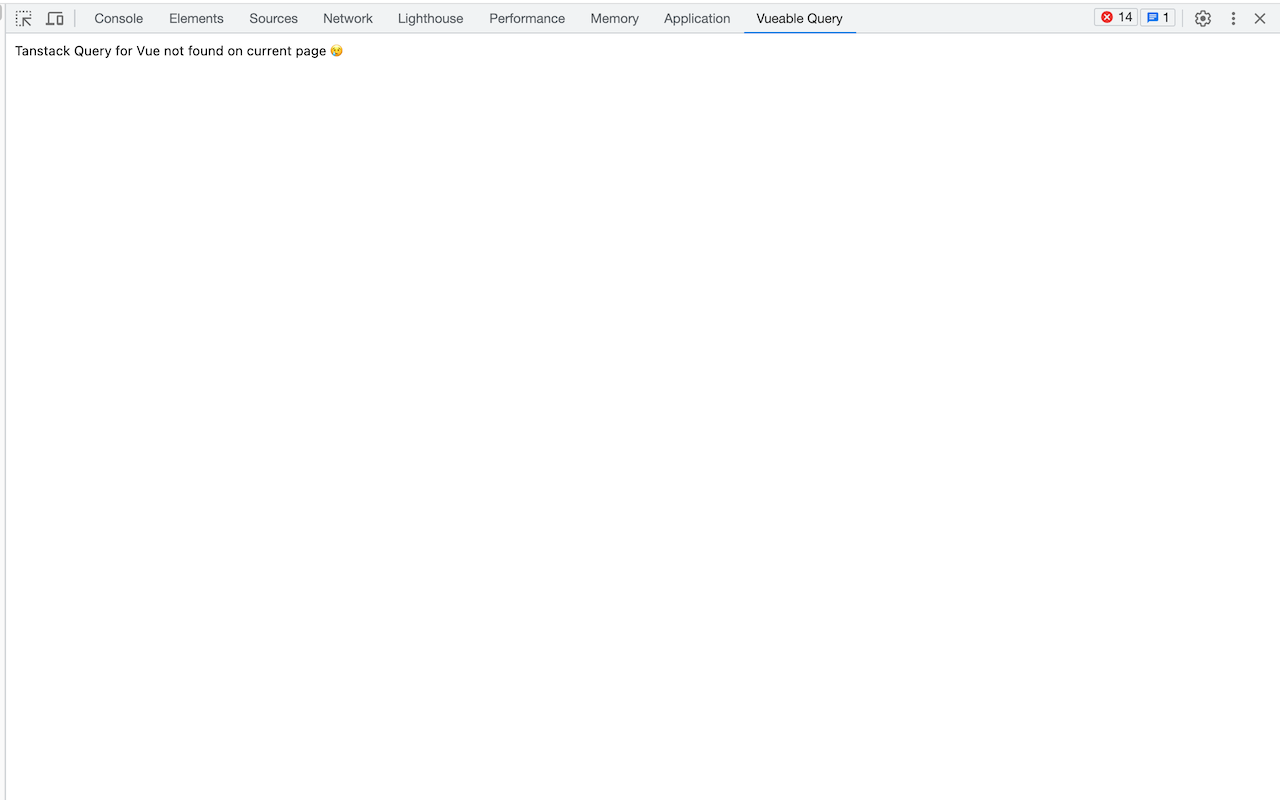Open DevTools settings gear
Viewport: 1280px width, 800px height.
click(x=1203, y=18)
